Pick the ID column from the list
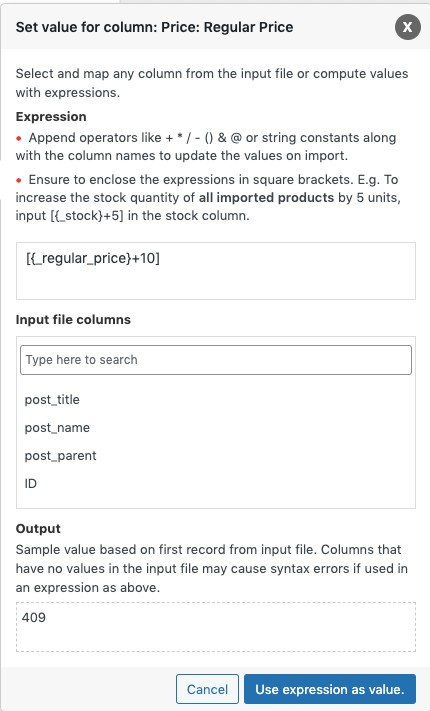 tap(30, 483)
